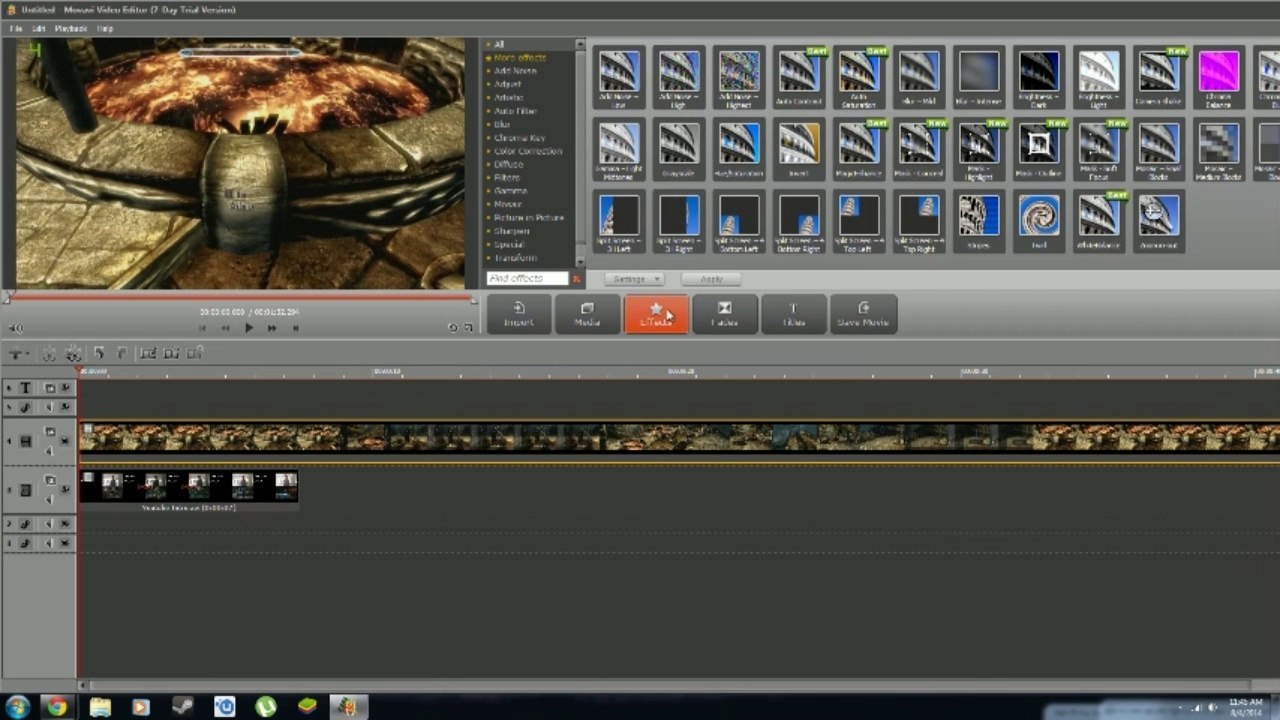Click the Titles track T icon
The width and height of the screenshot is (1280, 720).
tap(26, 388)
